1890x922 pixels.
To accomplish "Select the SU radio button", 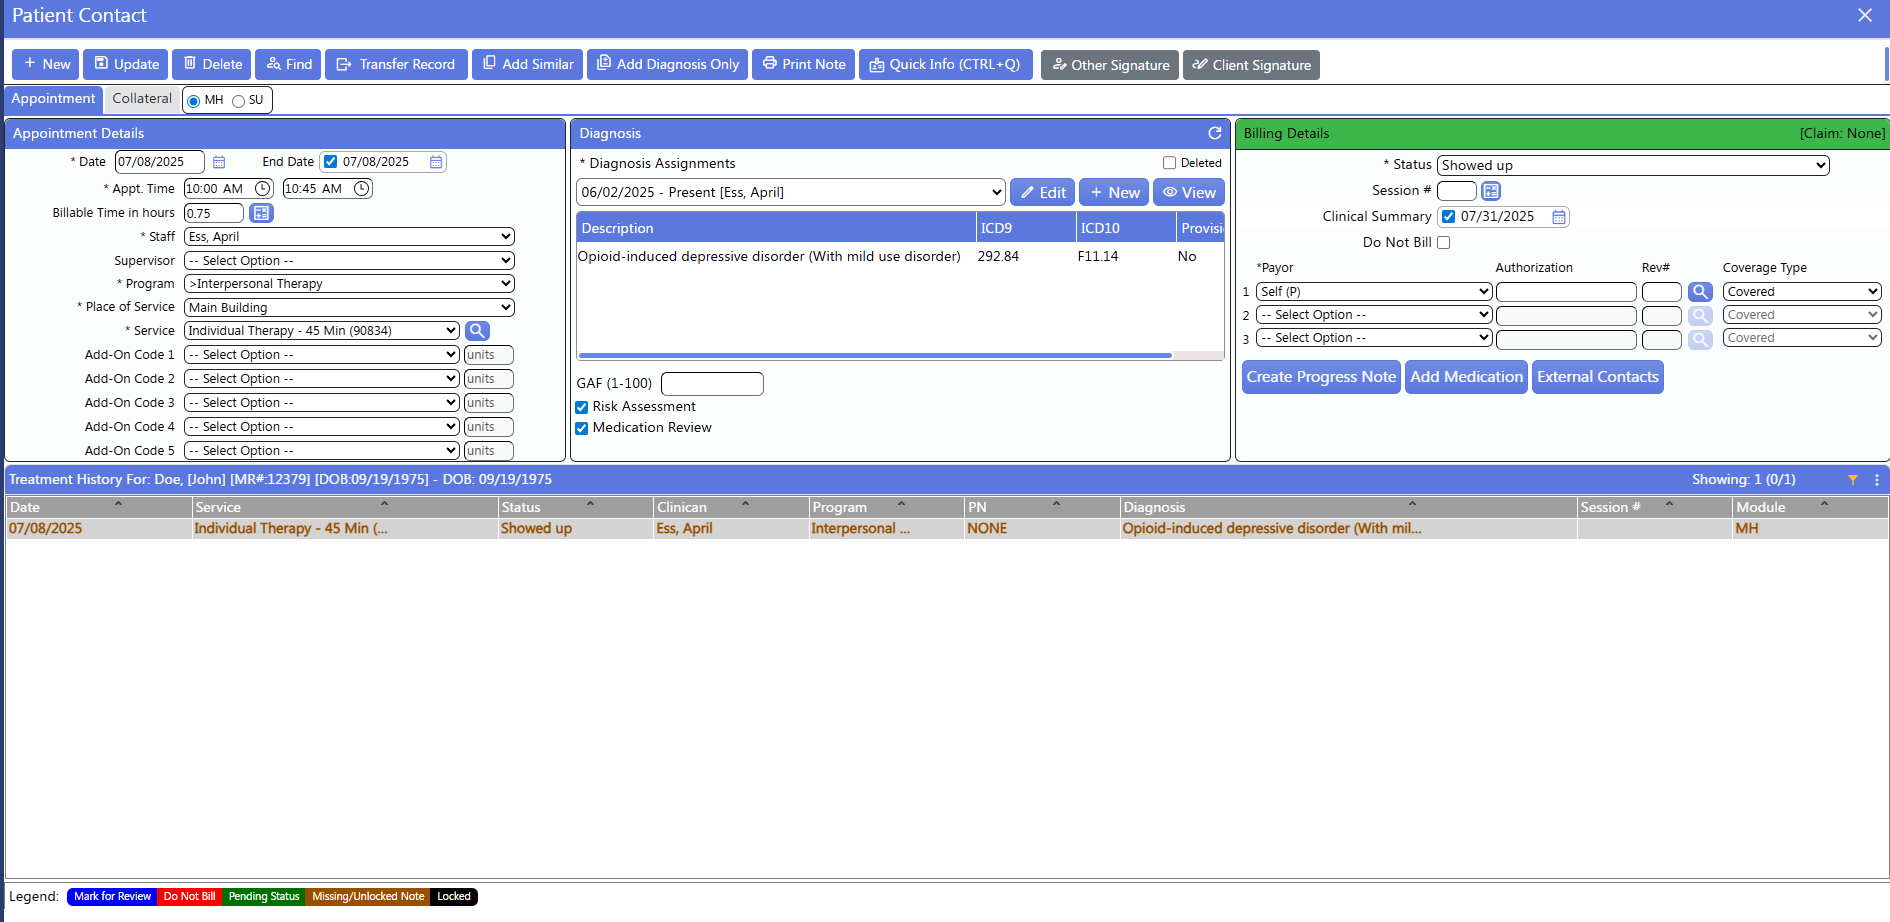I will pyautogui.click(x=238, y=100).
